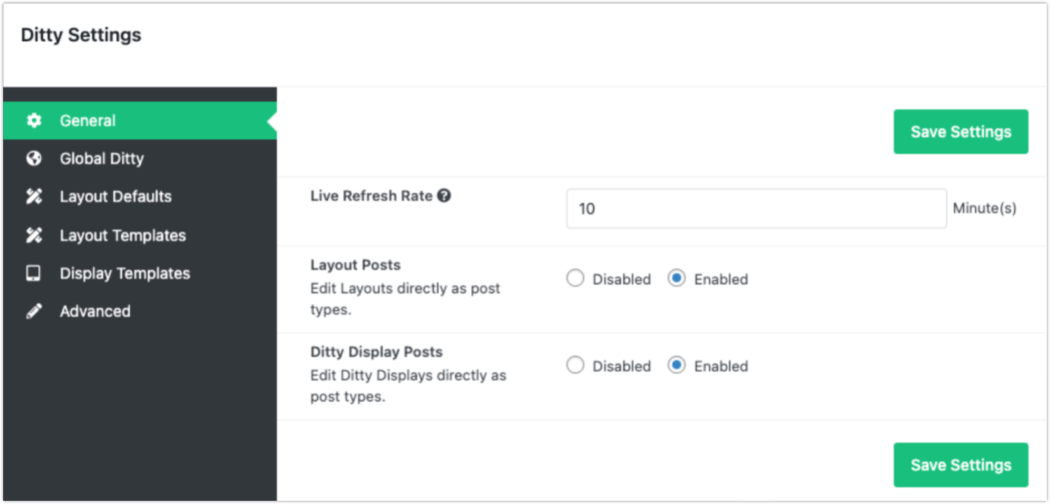Switch to Layout Templates tab
Image resolution: width=1050 pixels, height=504 pixels.
pos(140,236)
